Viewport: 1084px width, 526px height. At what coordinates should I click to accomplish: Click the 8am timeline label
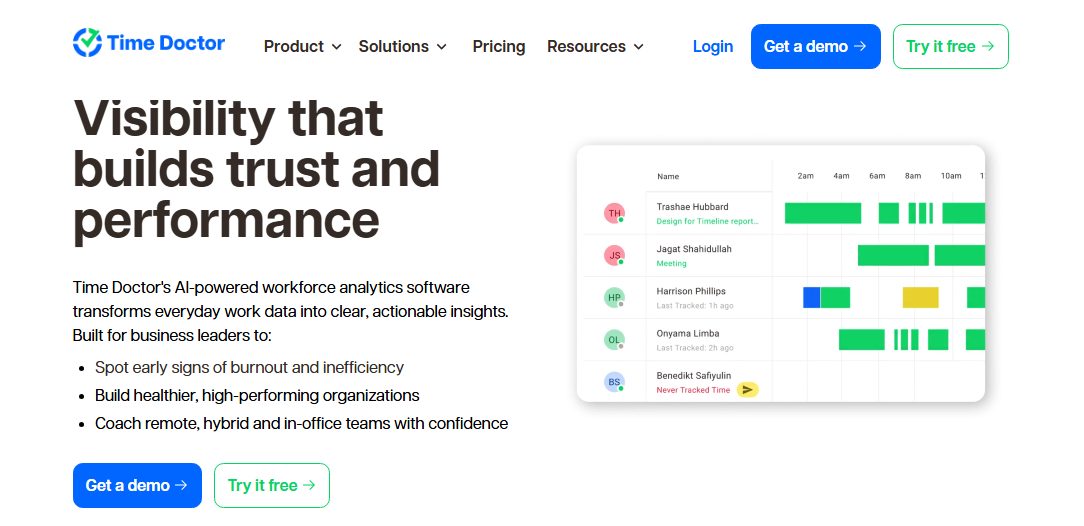913,176
